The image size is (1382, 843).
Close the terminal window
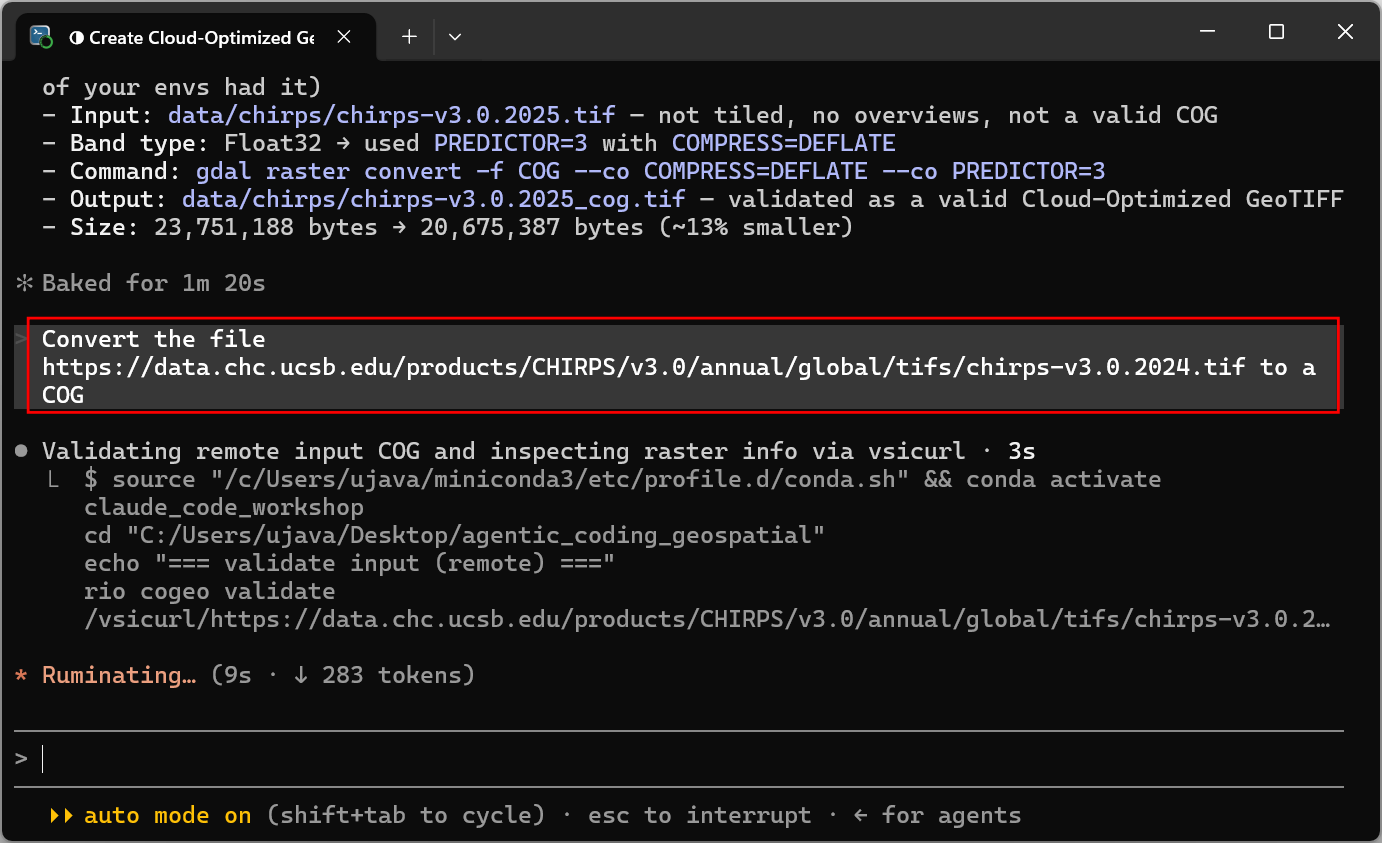[1345, 32]
